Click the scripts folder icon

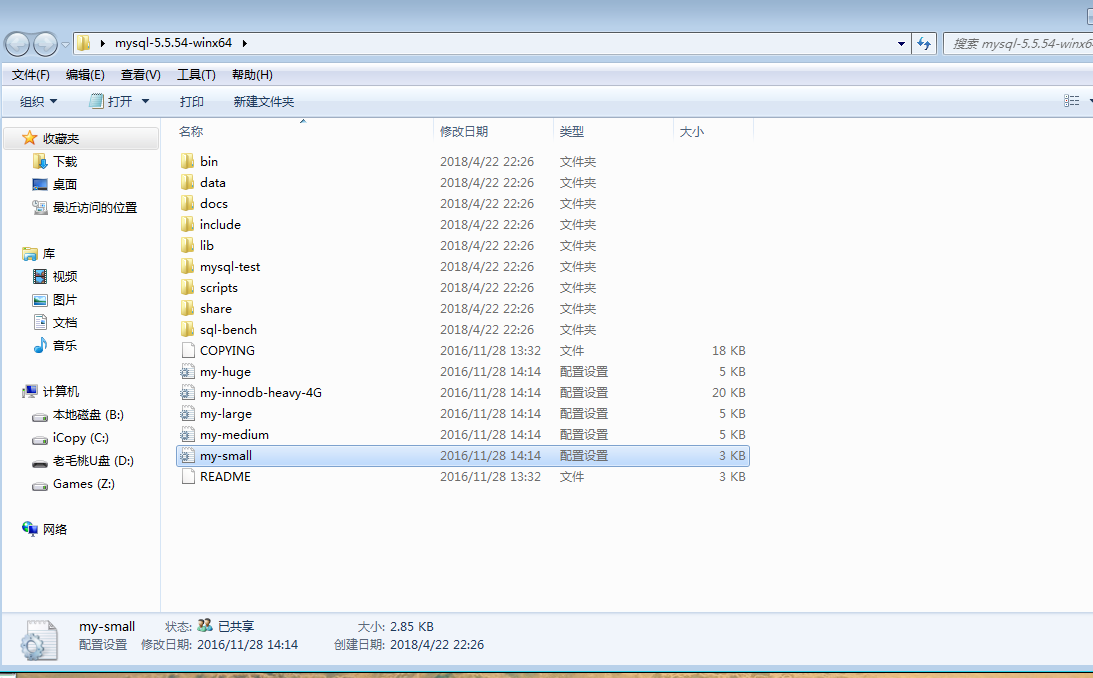[x=188, y=287]
